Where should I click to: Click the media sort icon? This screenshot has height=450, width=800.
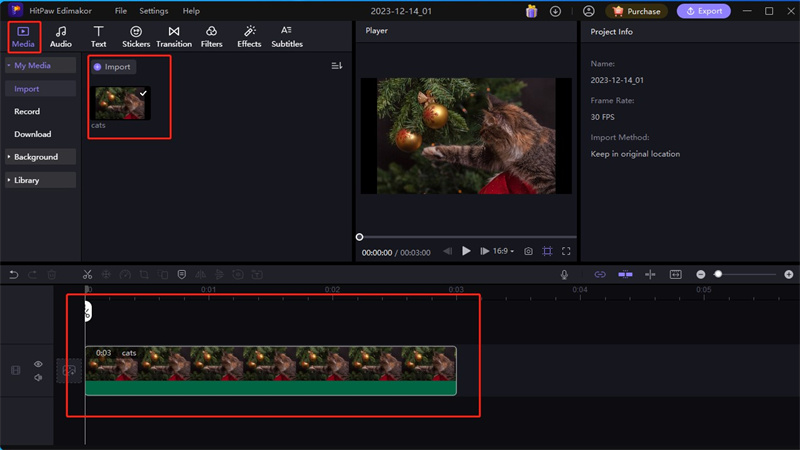(337, 66)
